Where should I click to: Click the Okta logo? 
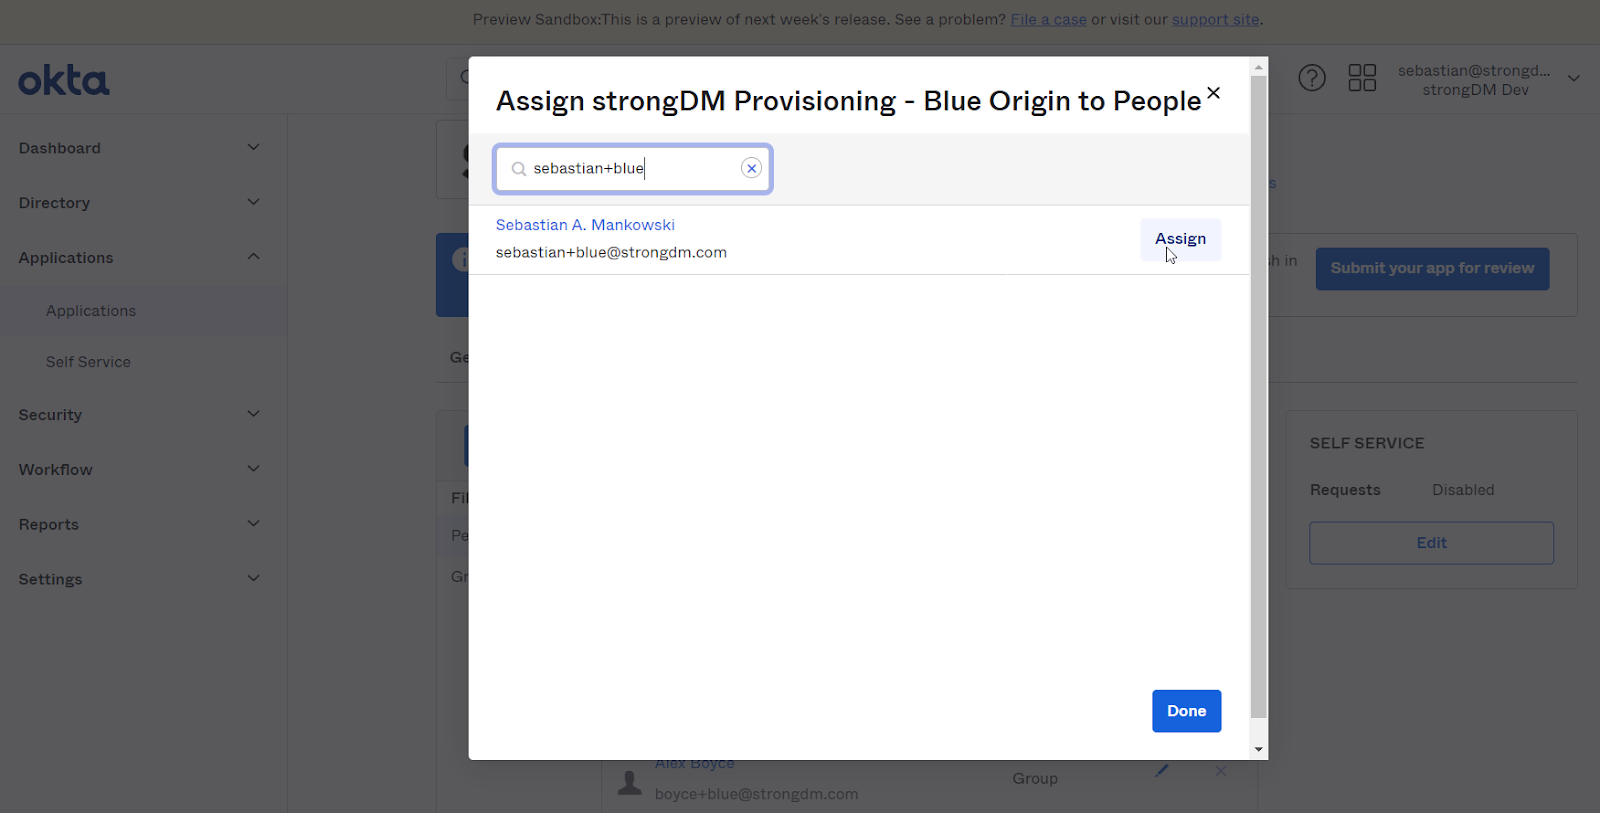(63, 80)
